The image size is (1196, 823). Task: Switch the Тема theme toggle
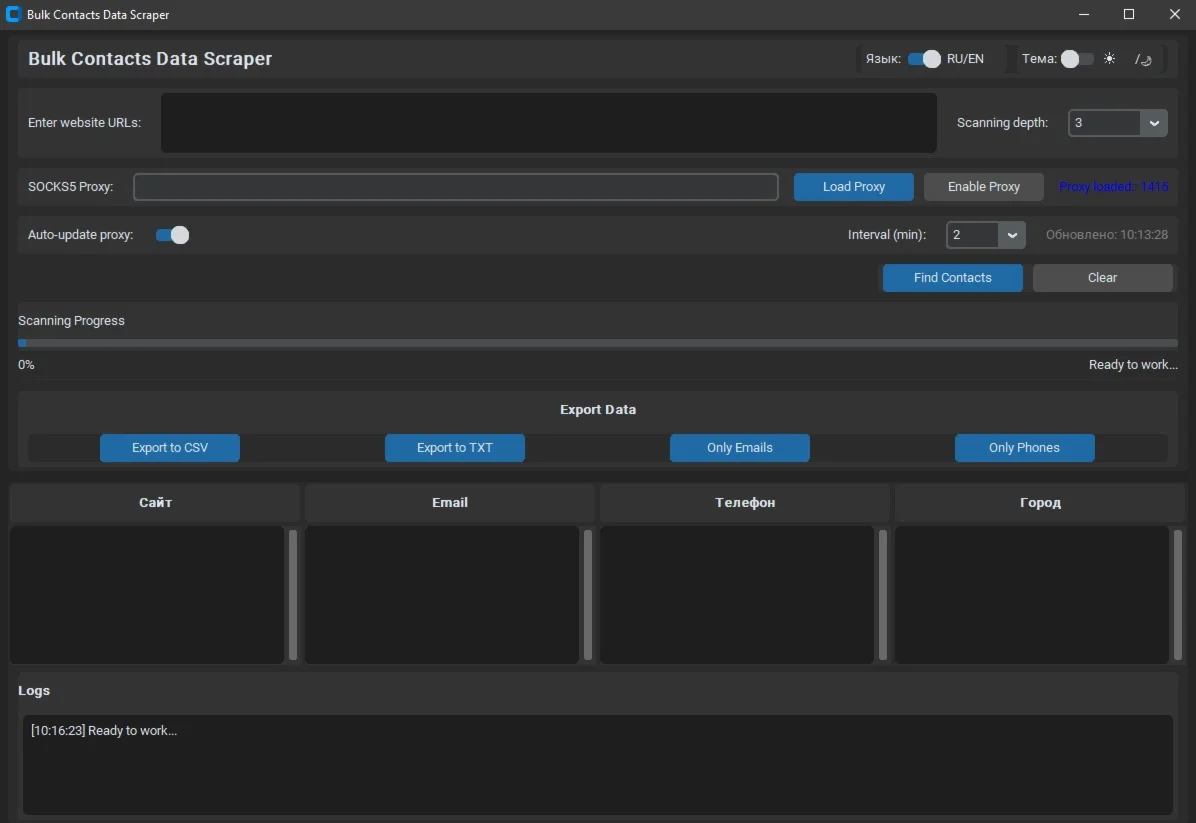1077,59
